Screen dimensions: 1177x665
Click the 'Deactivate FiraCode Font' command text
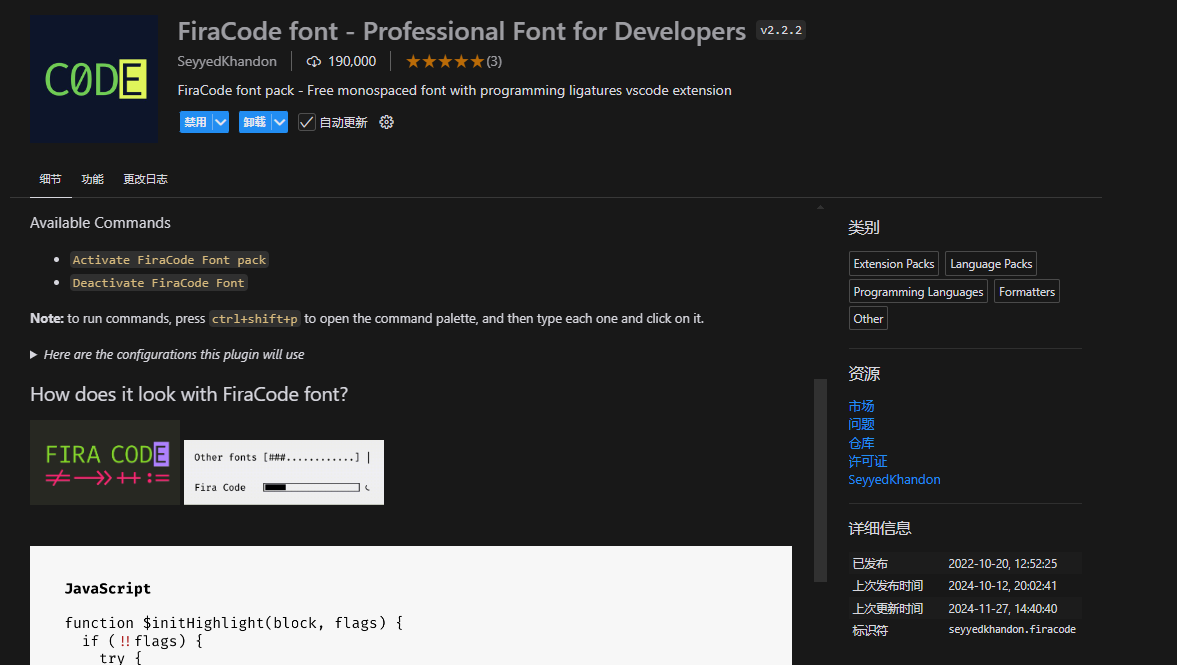click(x=158, y=283)
